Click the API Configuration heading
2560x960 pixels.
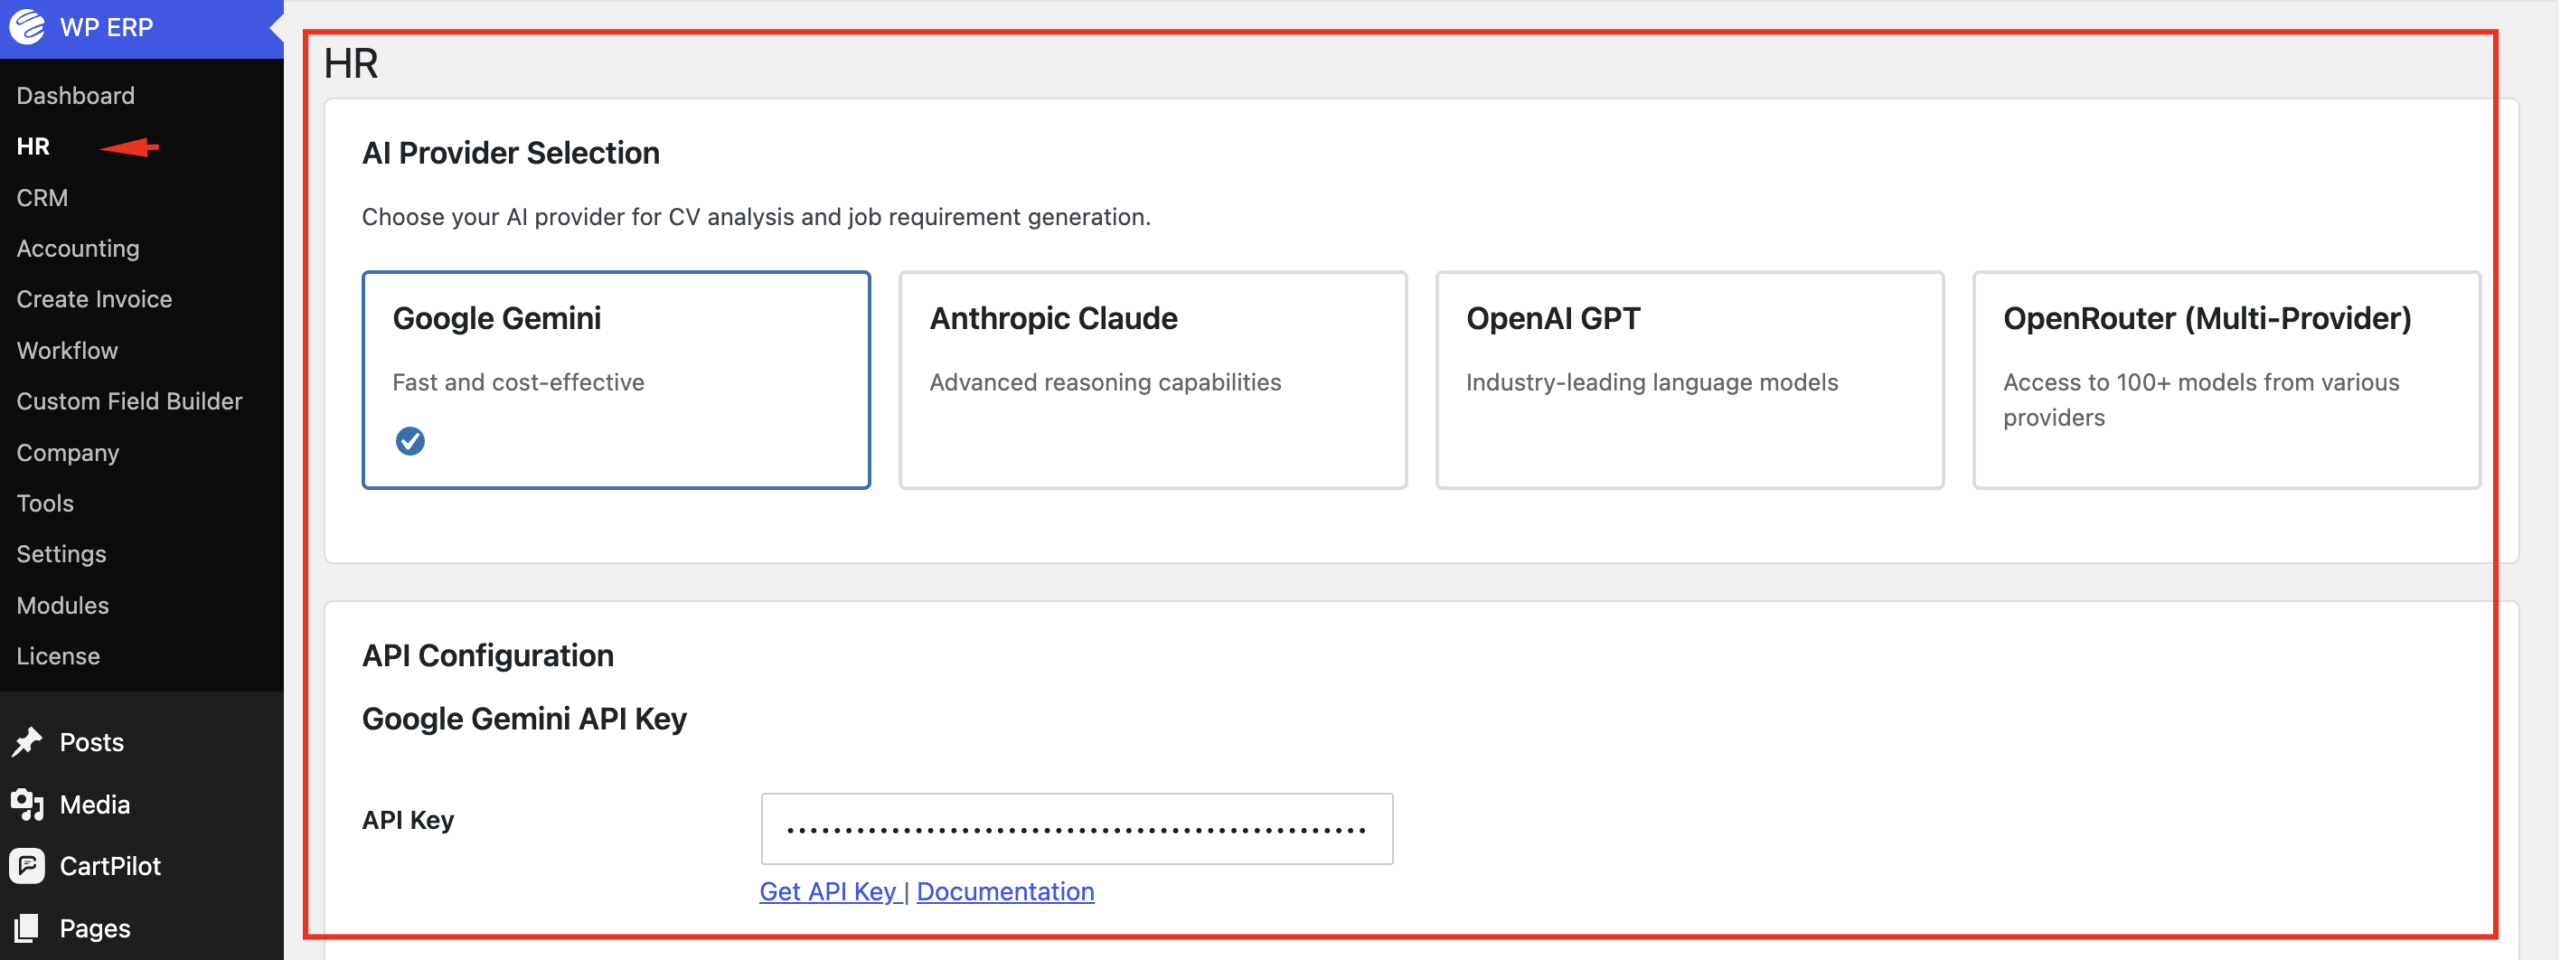(x=488, y=656)
